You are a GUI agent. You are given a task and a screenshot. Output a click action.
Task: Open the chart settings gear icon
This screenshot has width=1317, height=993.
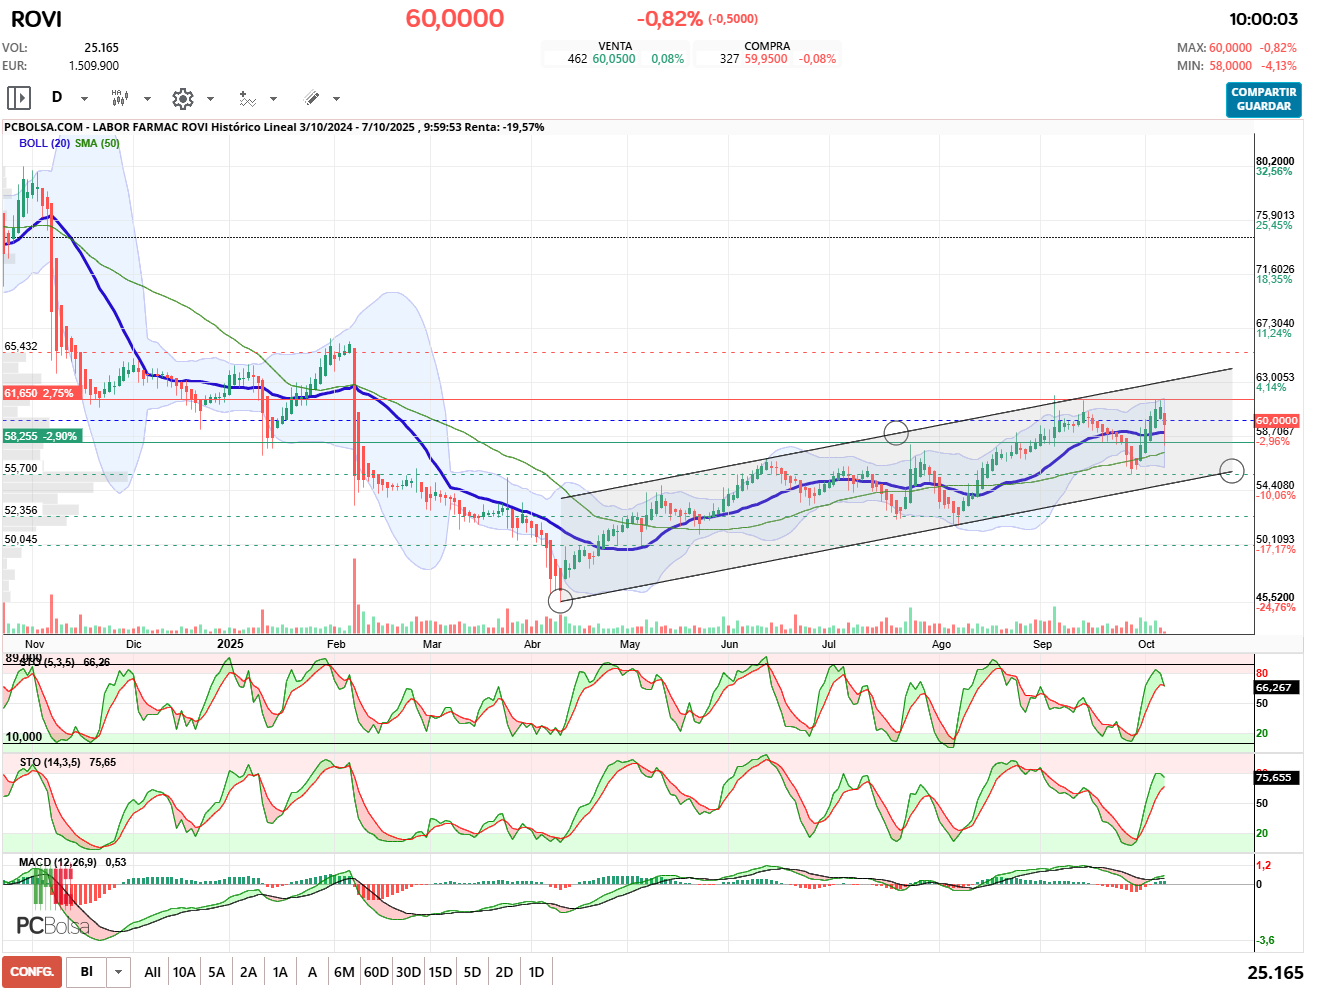point(182,98)
